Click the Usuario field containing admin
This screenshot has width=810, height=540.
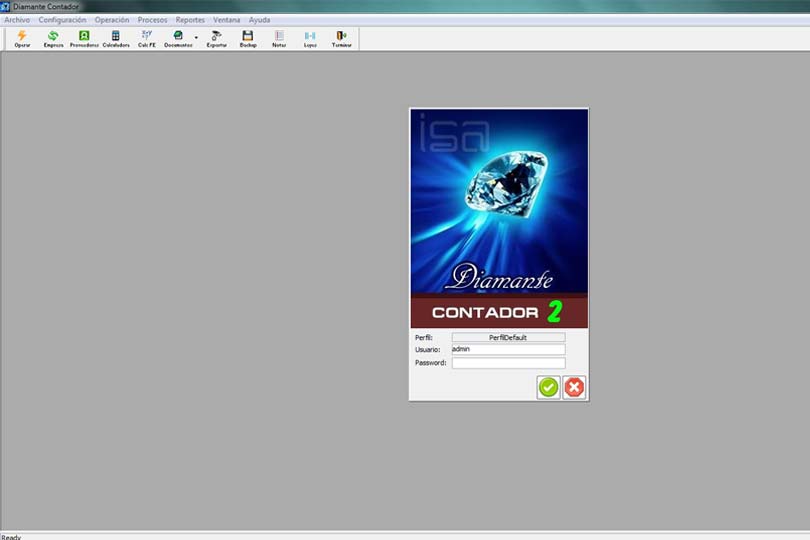[x=508, y=349]
